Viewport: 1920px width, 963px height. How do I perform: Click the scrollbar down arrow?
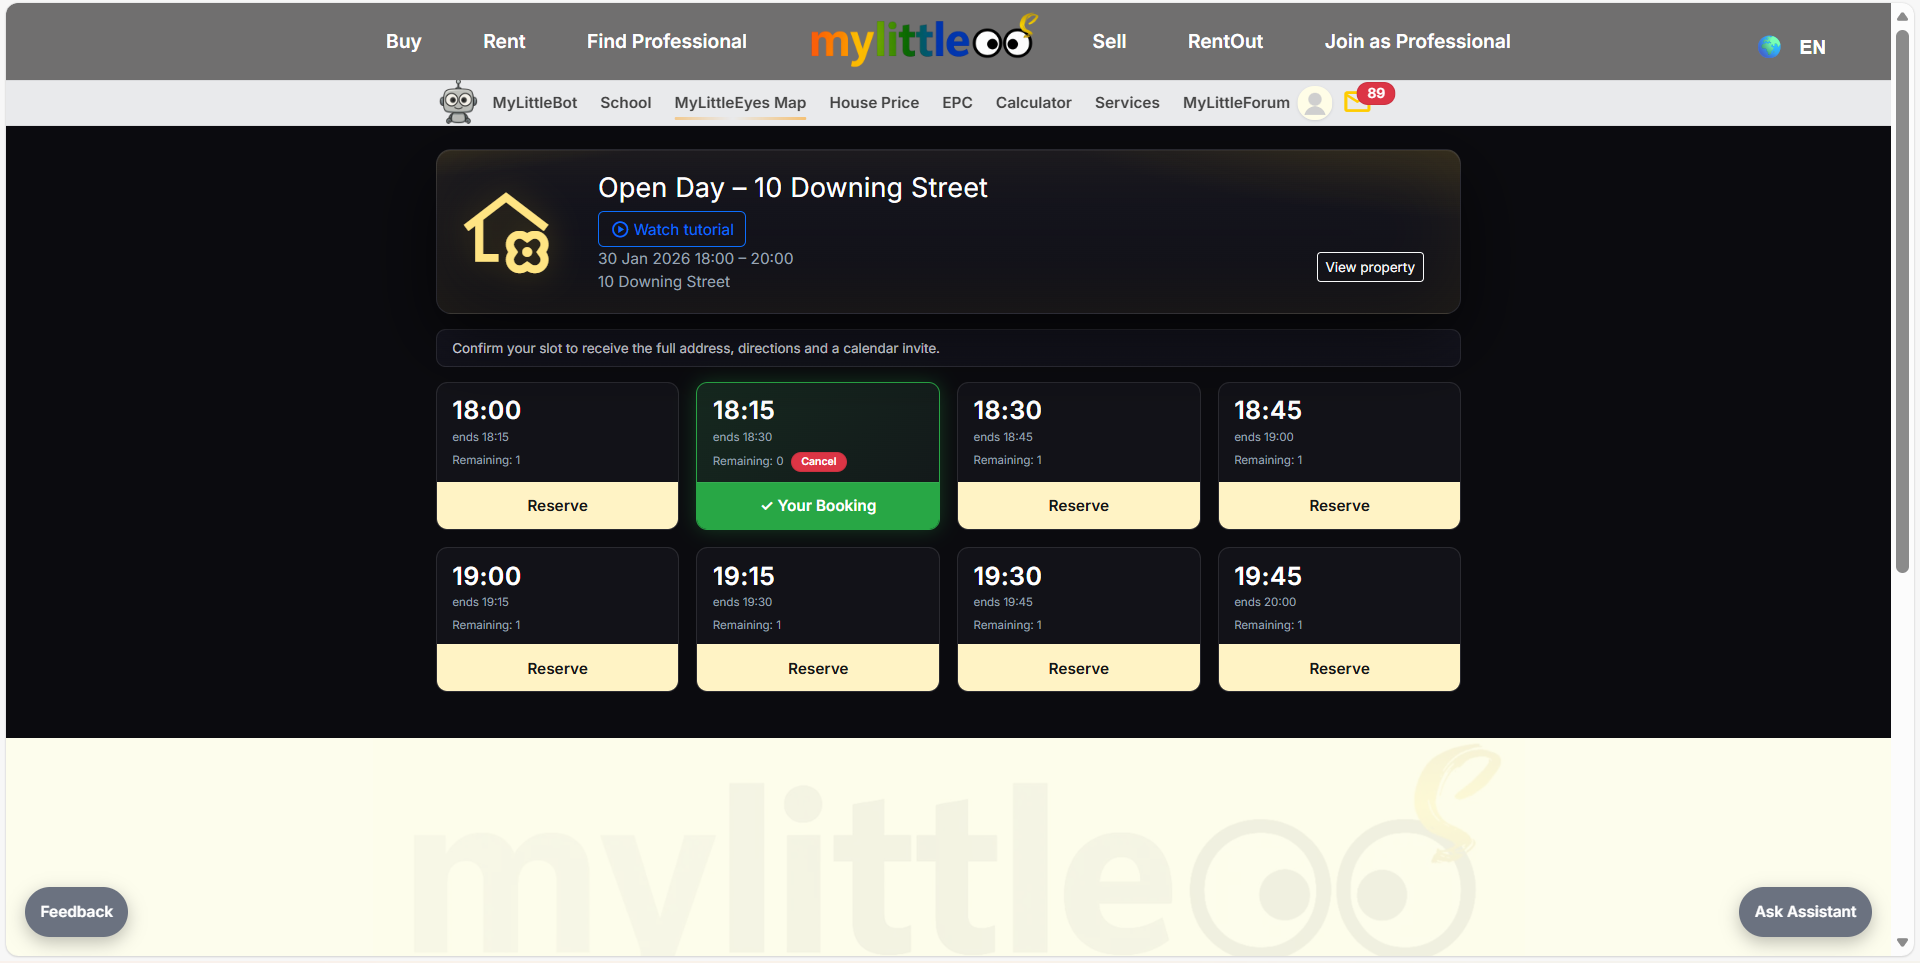click(1903, 942)
